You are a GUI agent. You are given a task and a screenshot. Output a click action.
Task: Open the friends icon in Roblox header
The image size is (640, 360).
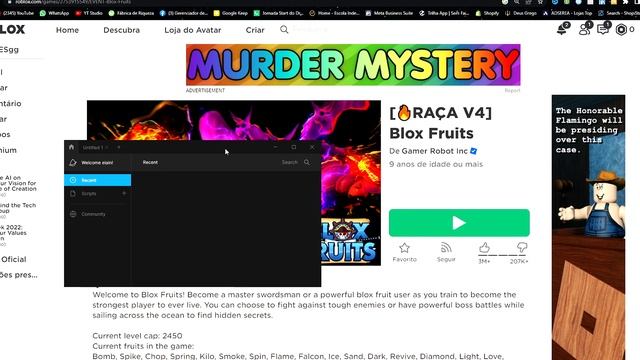(584, 29)
